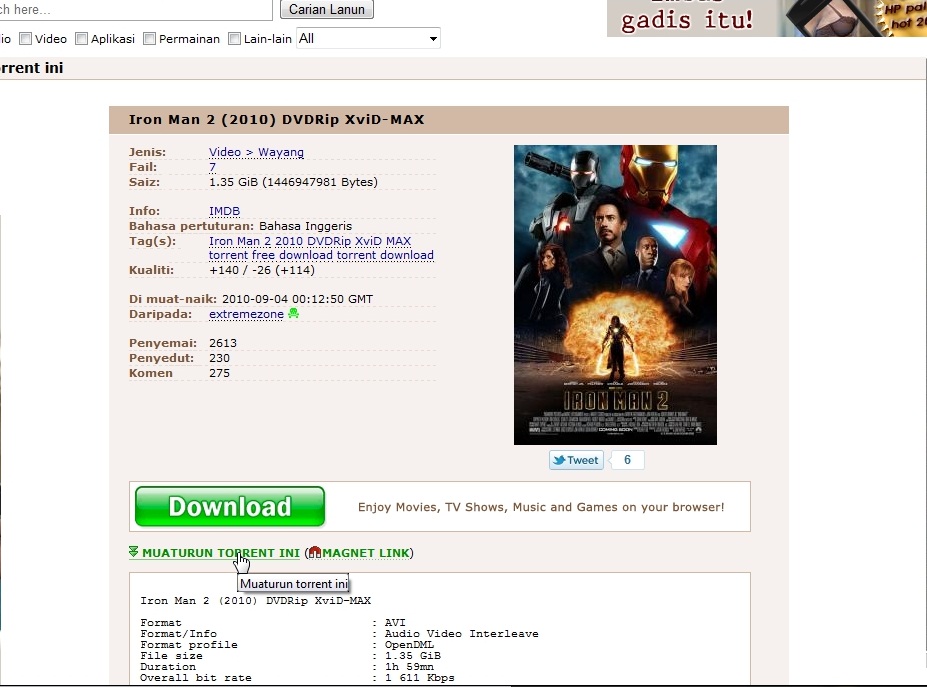
Task: Open the IMDB info link
Action: (225, 211)
